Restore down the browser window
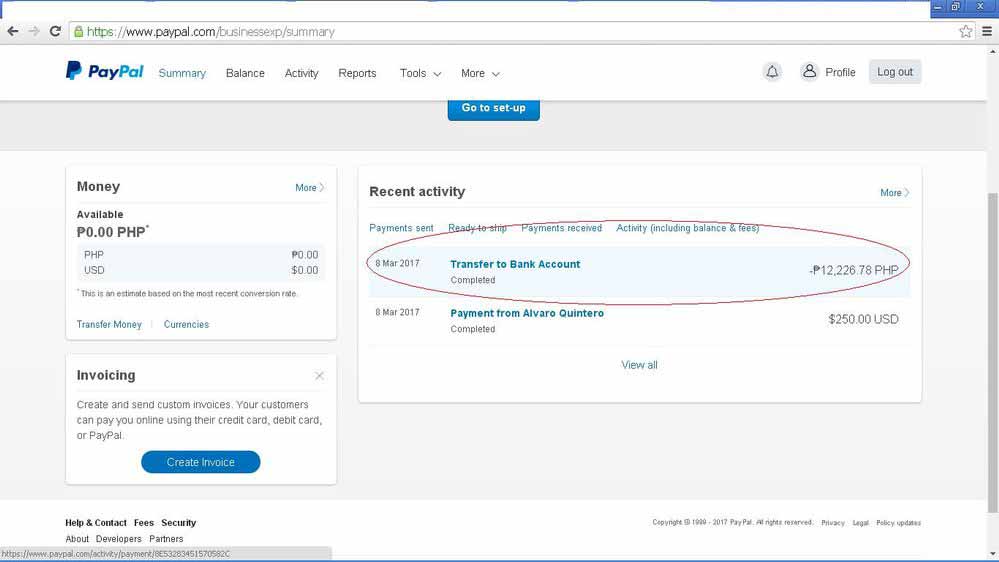 click(x=956, y=7)
